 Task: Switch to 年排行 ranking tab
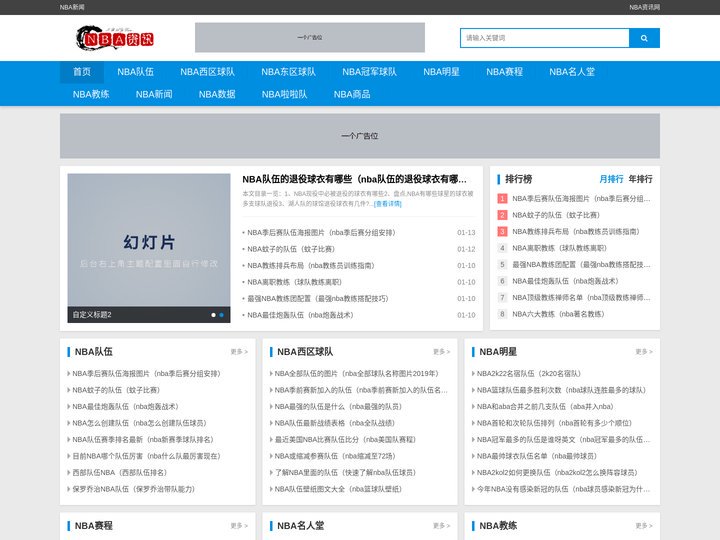[640, 179]
